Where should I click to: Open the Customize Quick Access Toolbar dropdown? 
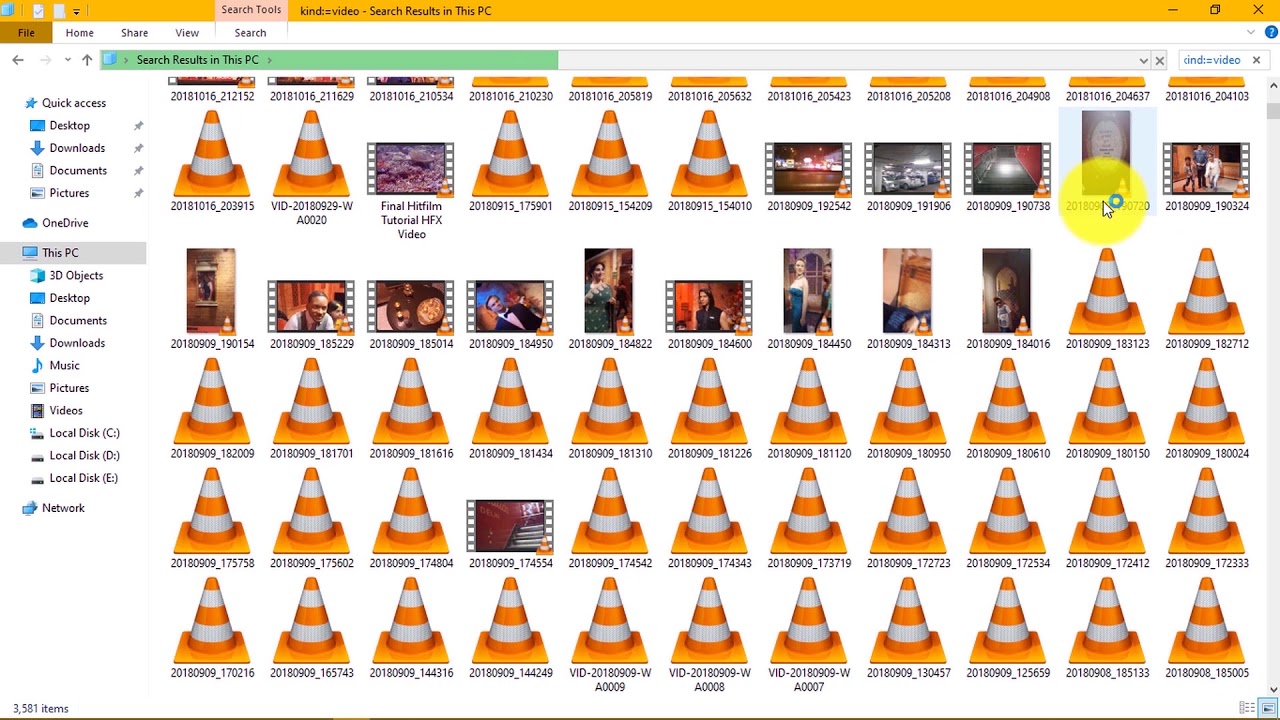point(76,12)
